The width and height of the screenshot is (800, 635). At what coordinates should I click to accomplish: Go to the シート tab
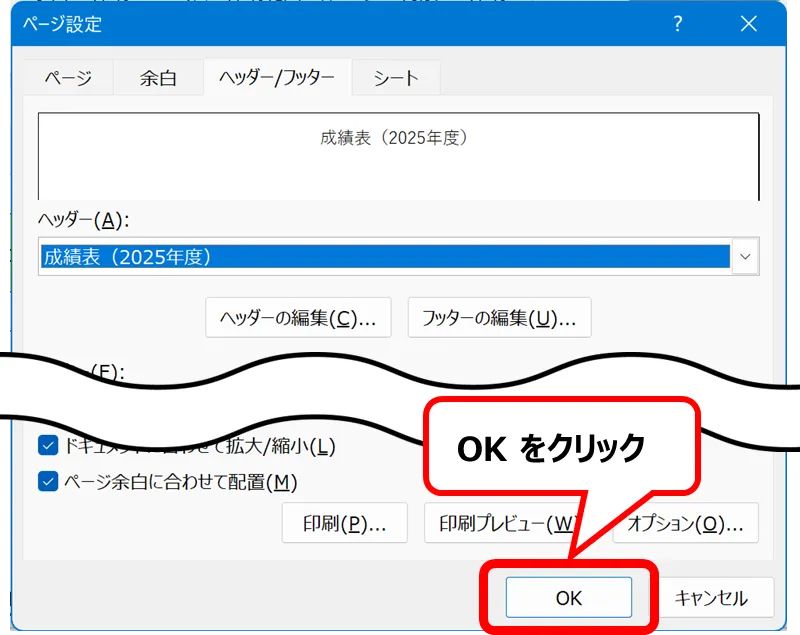point(396,77)
